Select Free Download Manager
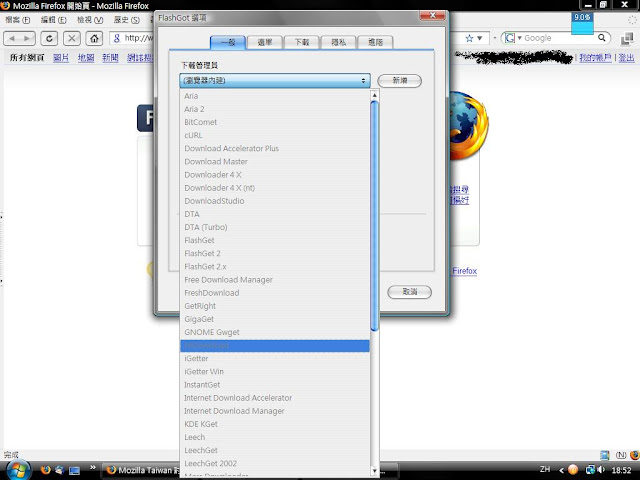 (x=275, y=280)
